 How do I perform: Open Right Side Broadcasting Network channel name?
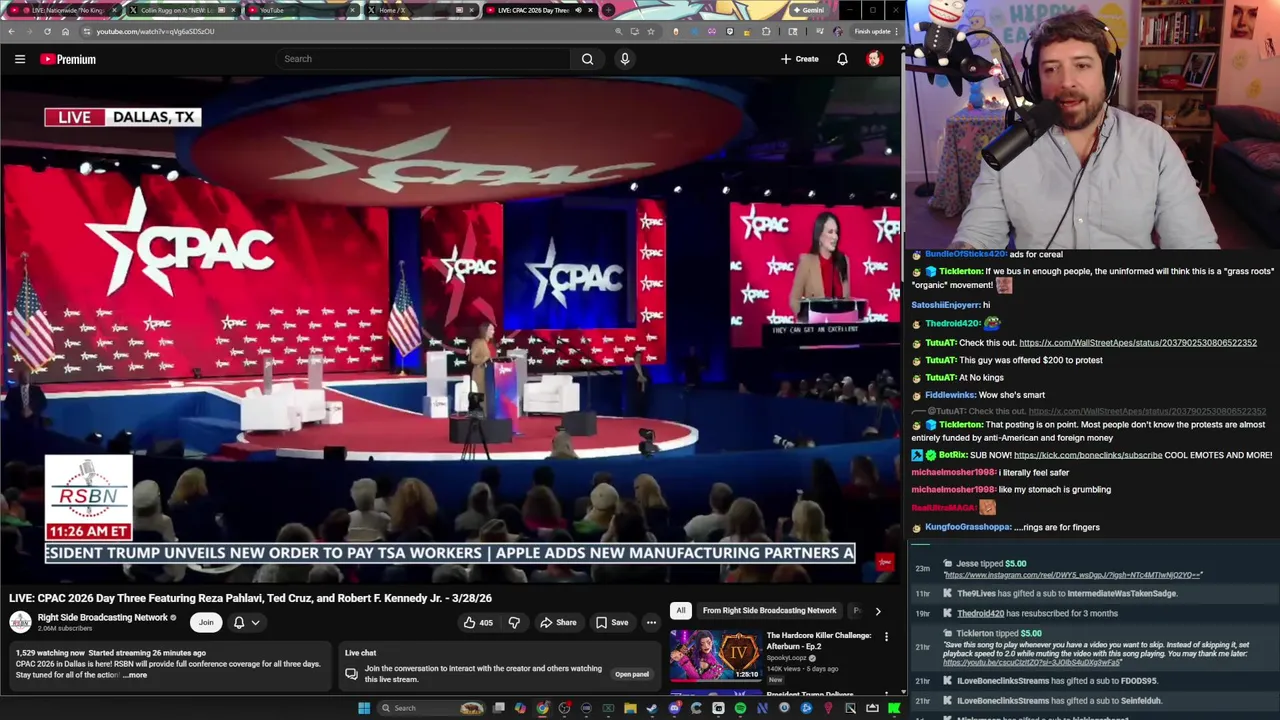pos(102,617)
